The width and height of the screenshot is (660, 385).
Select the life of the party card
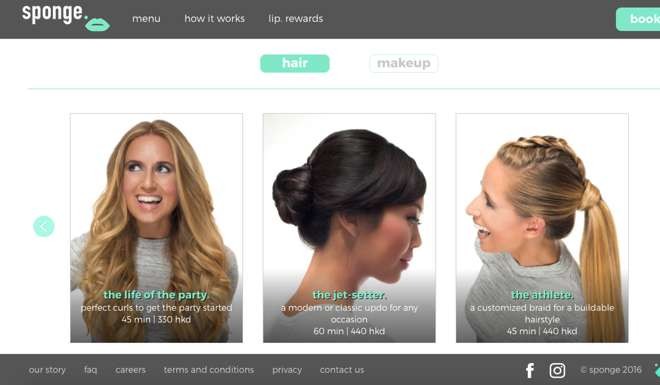[157, 228]
